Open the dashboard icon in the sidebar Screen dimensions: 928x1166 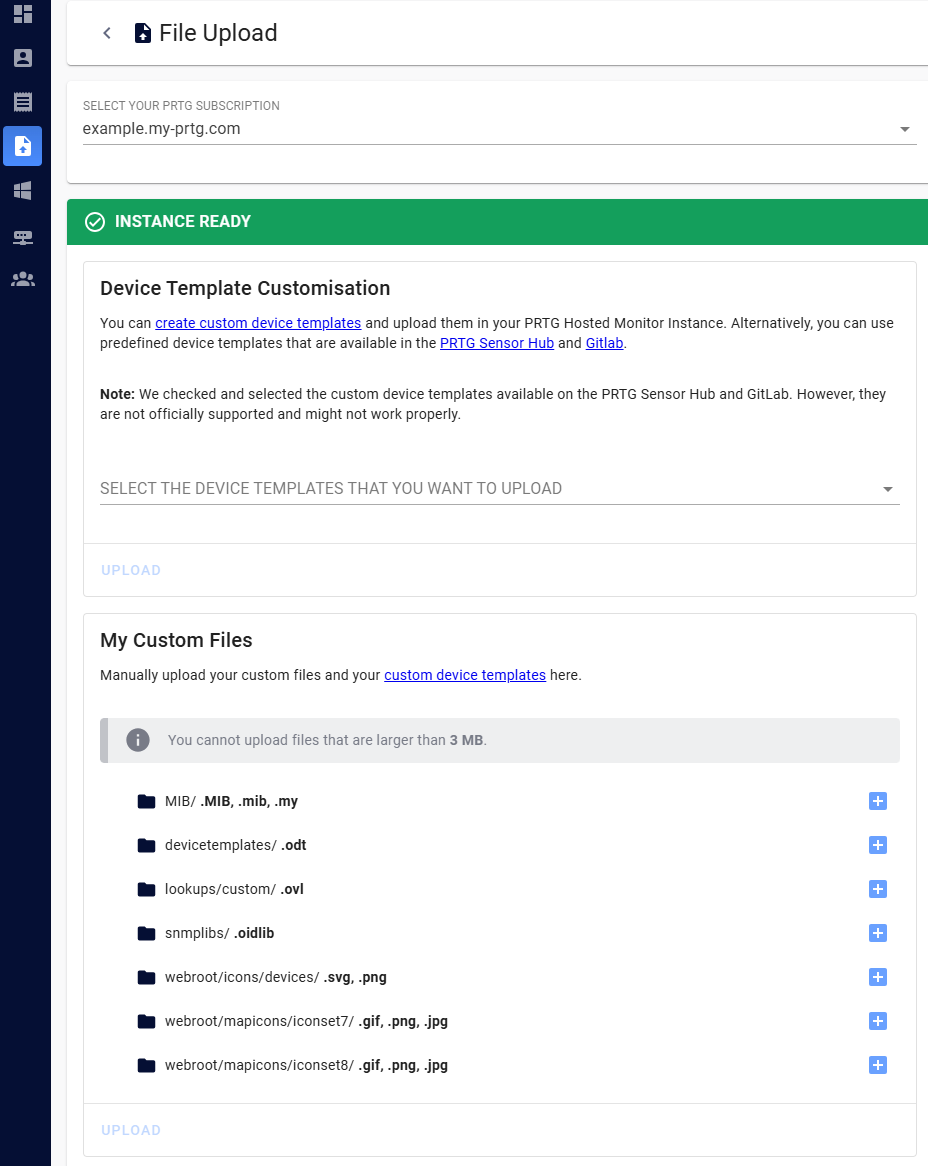pyautogui.click(x=23, y=14)
